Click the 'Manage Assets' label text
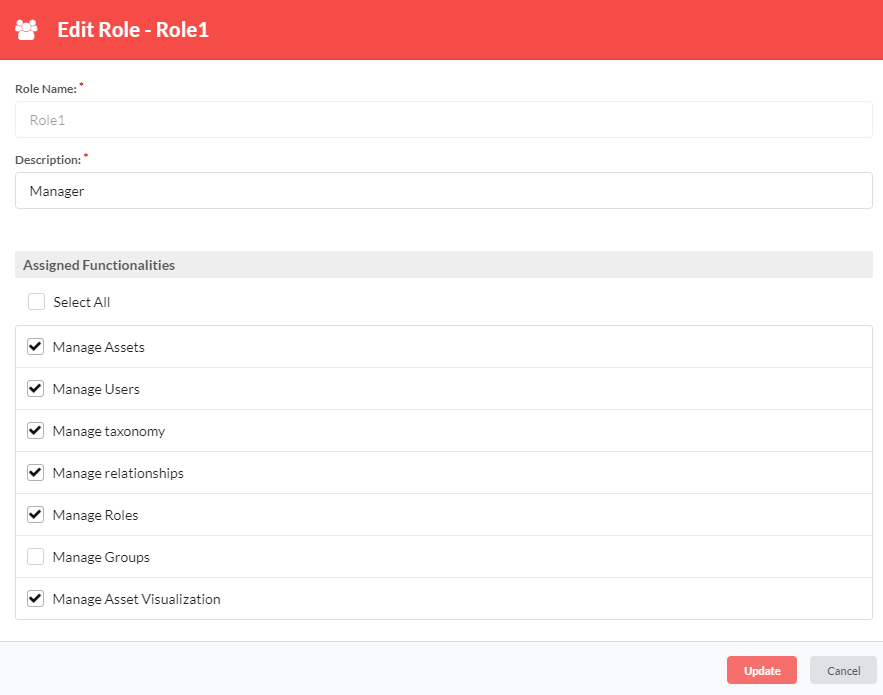The width and height of the screenshot is (883, 695). [x=99, y=348]
